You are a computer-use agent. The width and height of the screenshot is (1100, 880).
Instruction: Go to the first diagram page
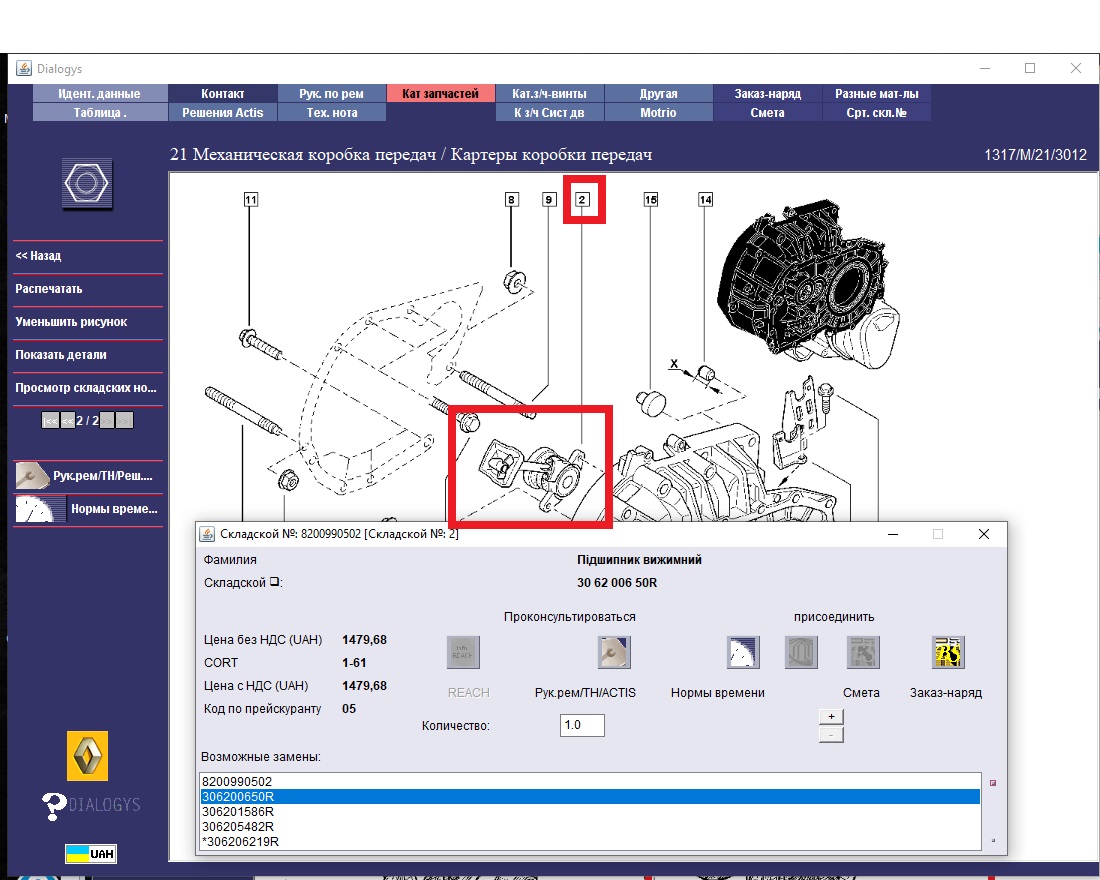(x=50, y=420)
